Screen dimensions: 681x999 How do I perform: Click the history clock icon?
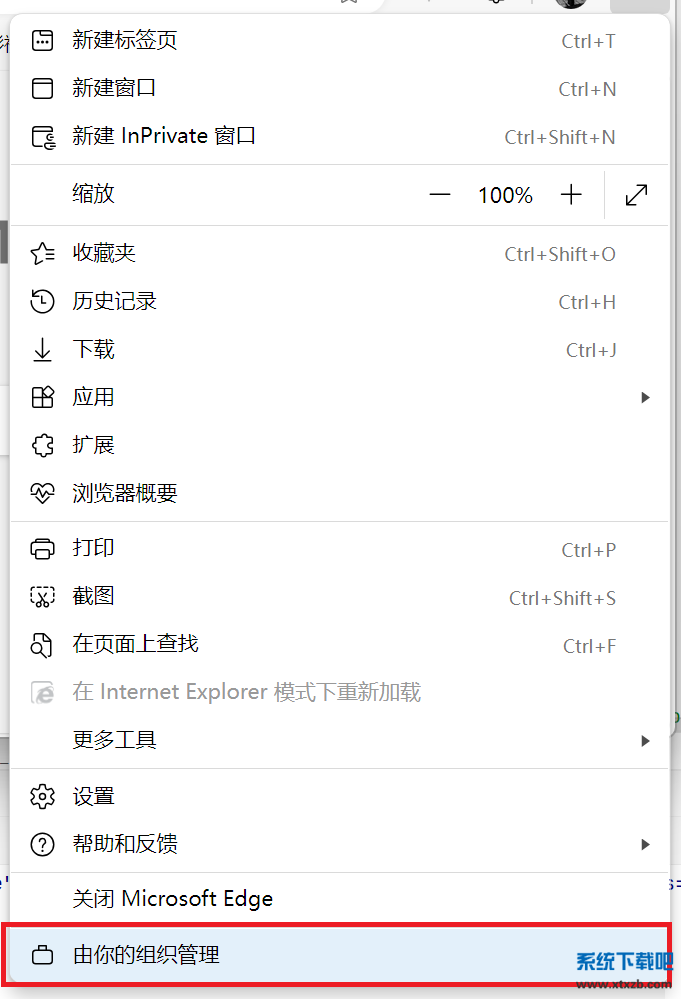tap(42, 302)
